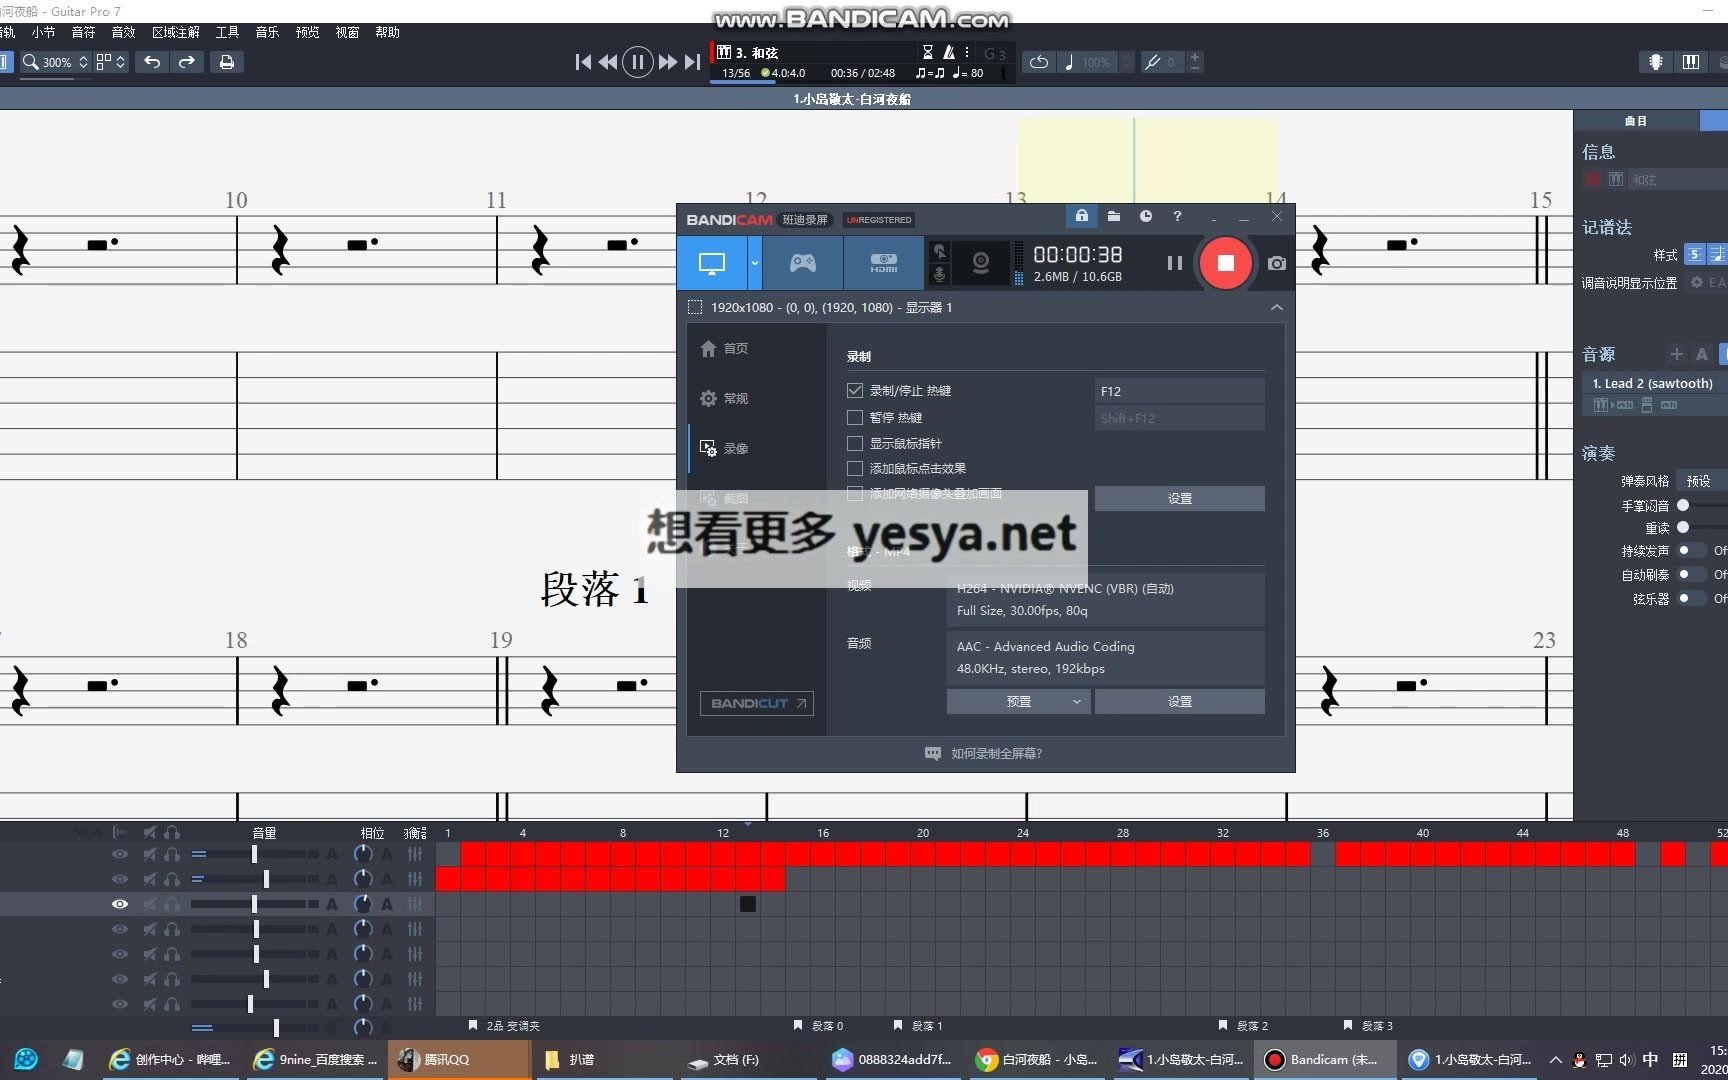Take a screenshot with Bandicam camera icon
The width and height of the screenshot is (1728, 1080).
click(x=1277, y=263)
